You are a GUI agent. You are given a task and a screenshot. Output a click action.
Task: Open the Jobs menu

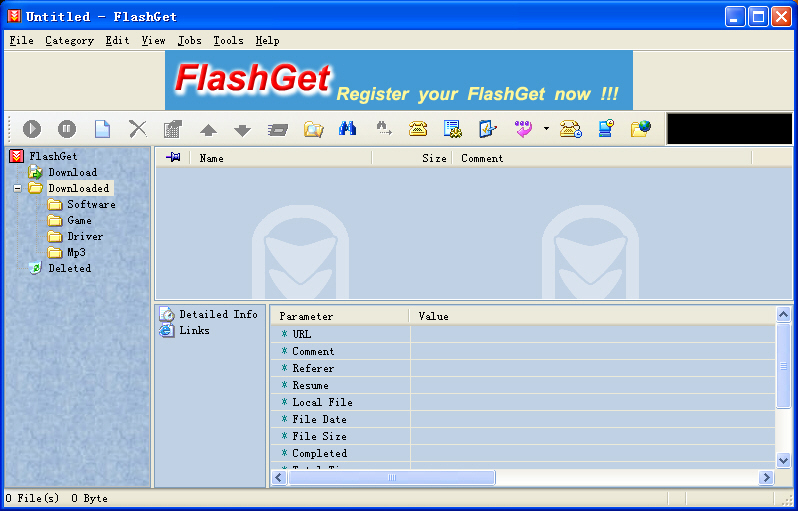[x=189, y=41]
